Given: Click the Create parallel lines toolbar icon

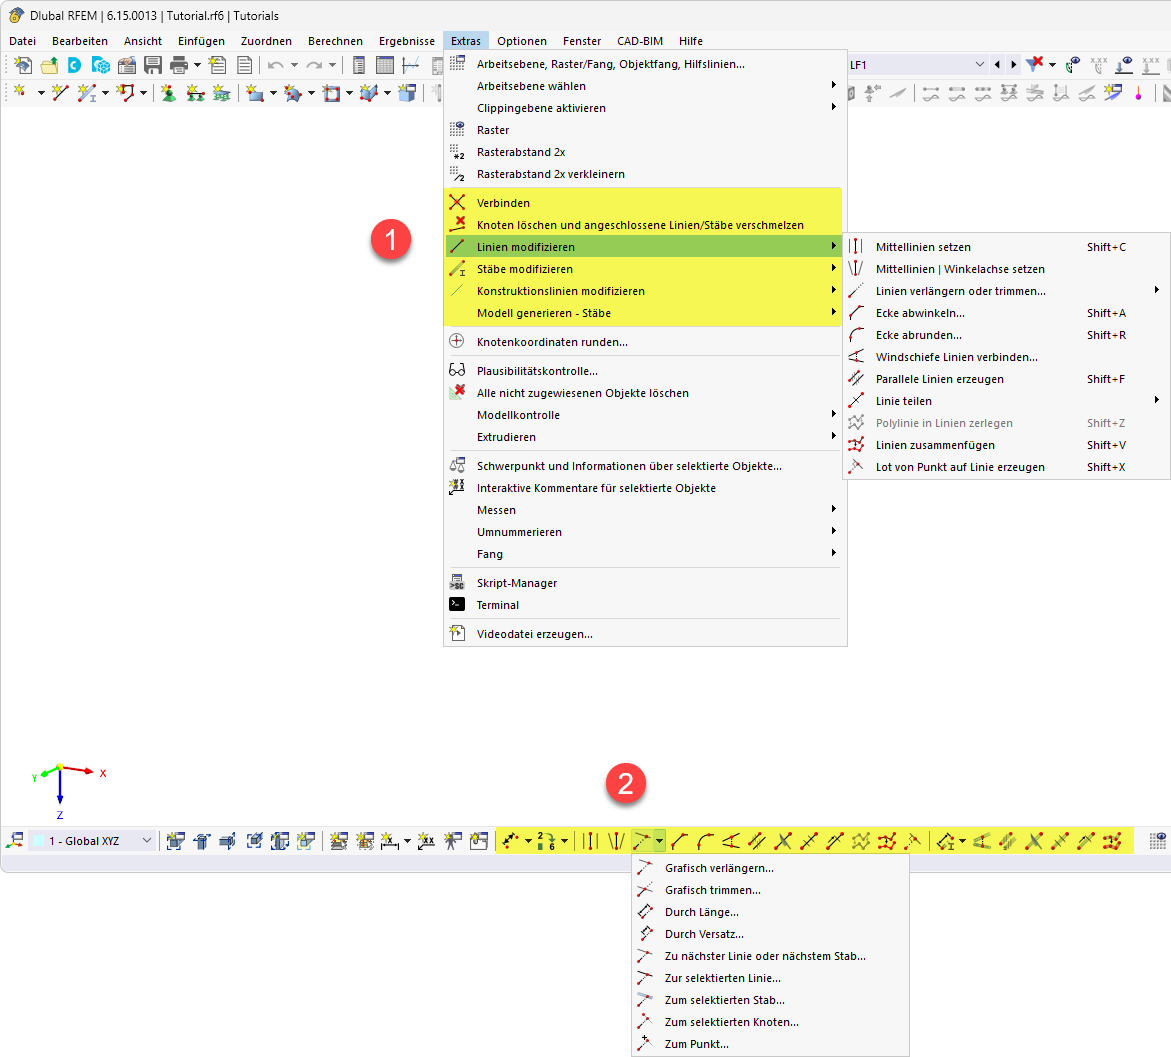Looking at the screenshot, I should click(757, 841).
